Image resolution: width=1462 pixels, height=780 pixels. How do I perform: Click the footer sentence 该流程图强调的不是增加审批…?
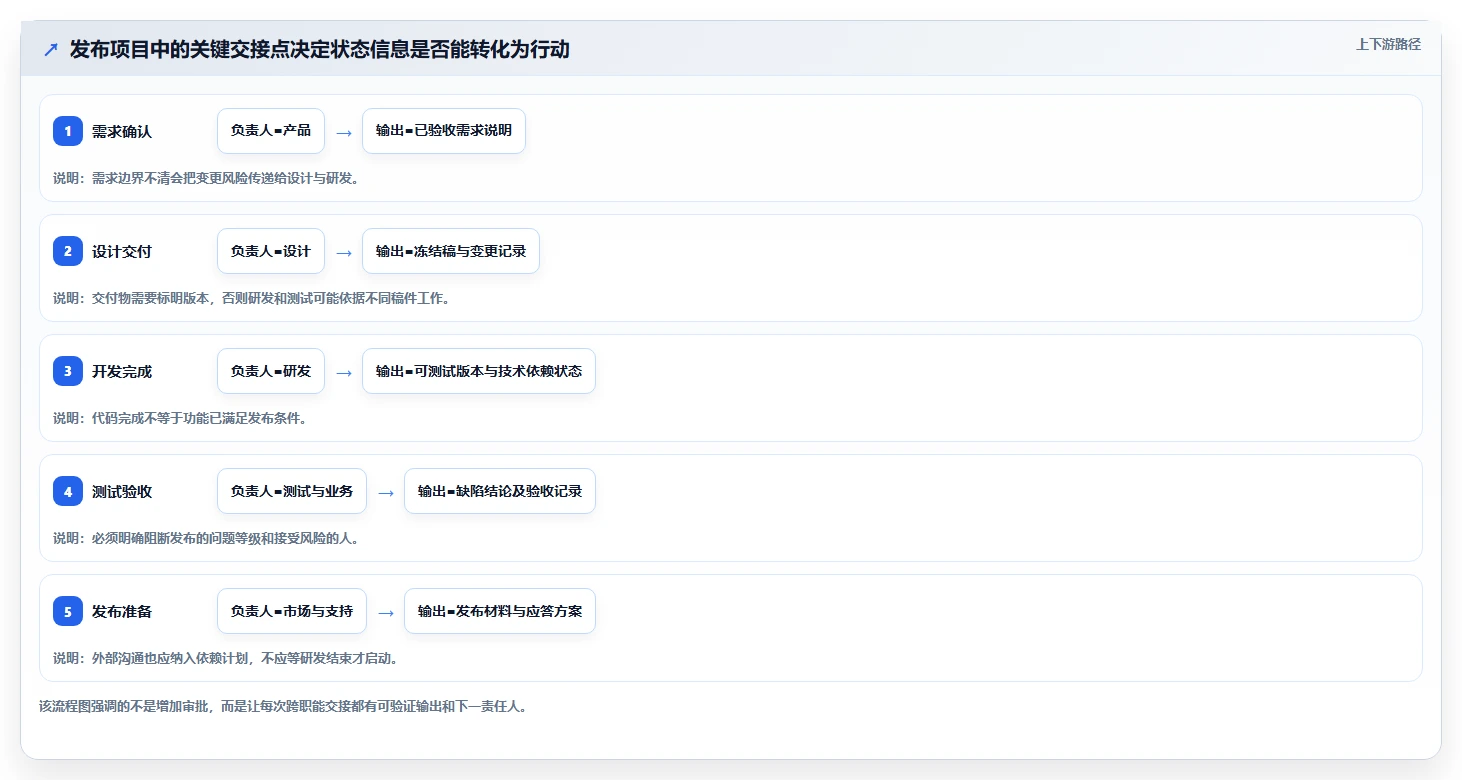pos(283,706)
